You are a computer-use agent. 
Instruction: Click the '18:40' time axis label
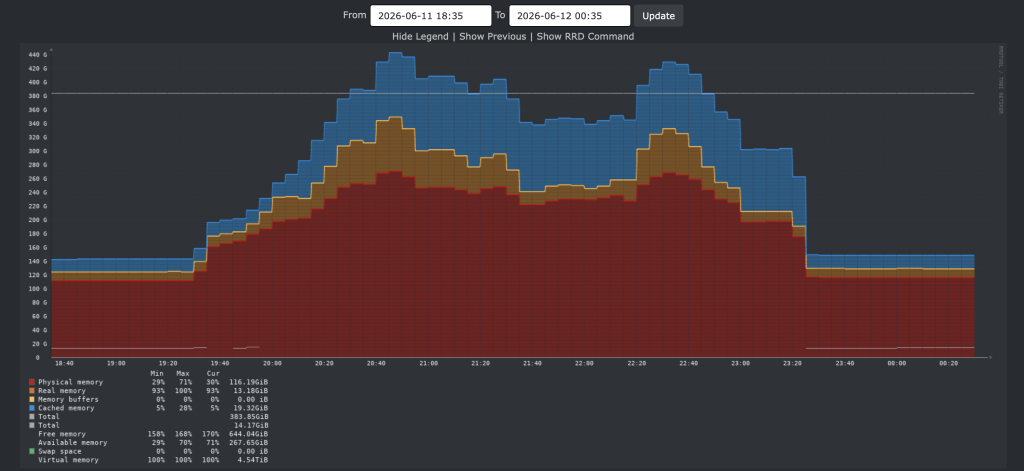coord(64,363)
